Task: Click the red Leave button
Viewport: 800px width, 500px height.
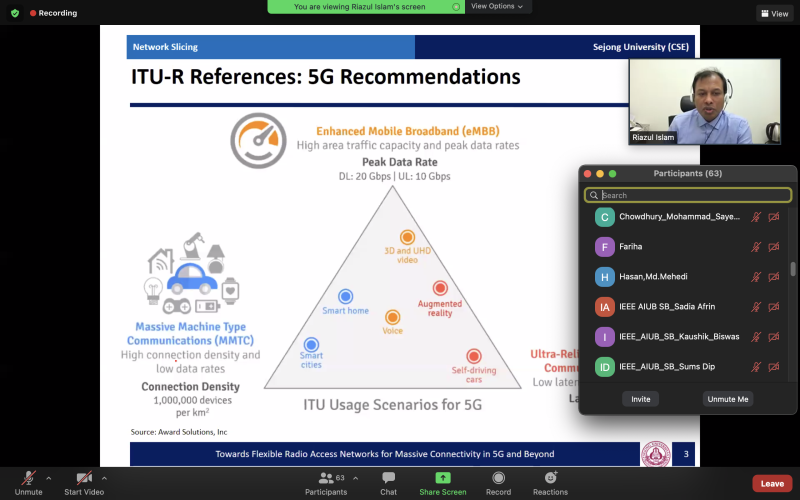Action: (772, 483)
